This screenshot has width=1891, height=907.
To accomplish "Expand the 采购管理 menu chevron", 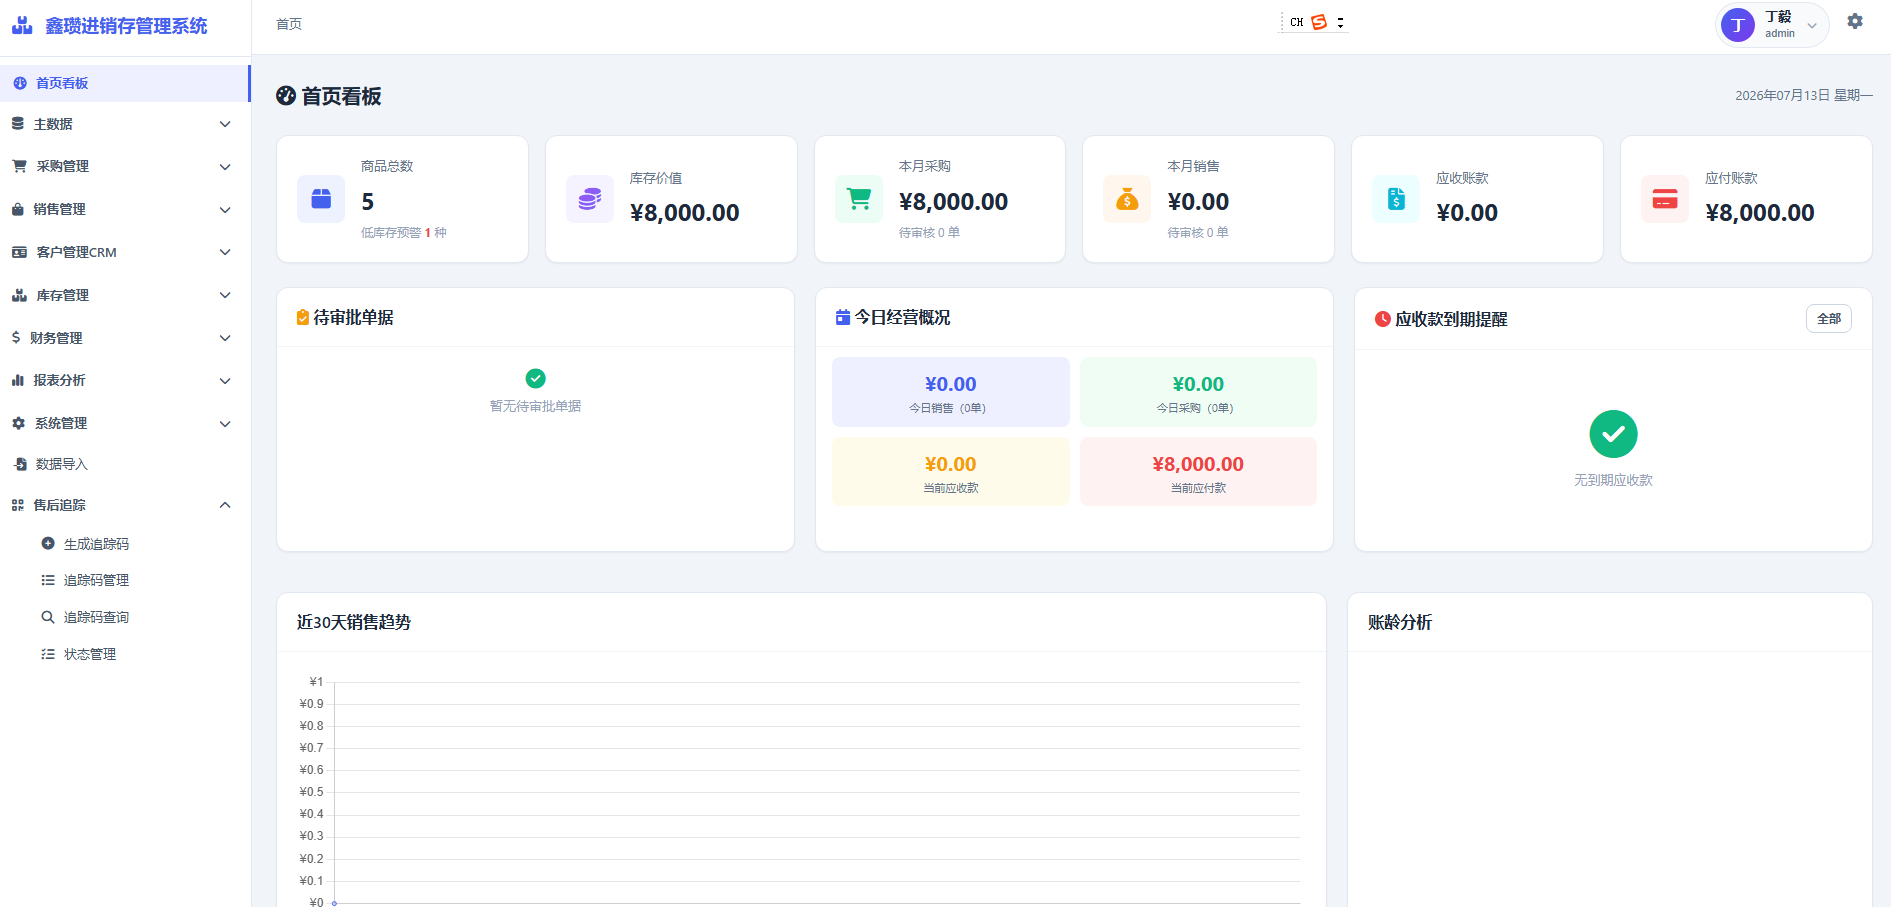I will (x=225, y=166).
